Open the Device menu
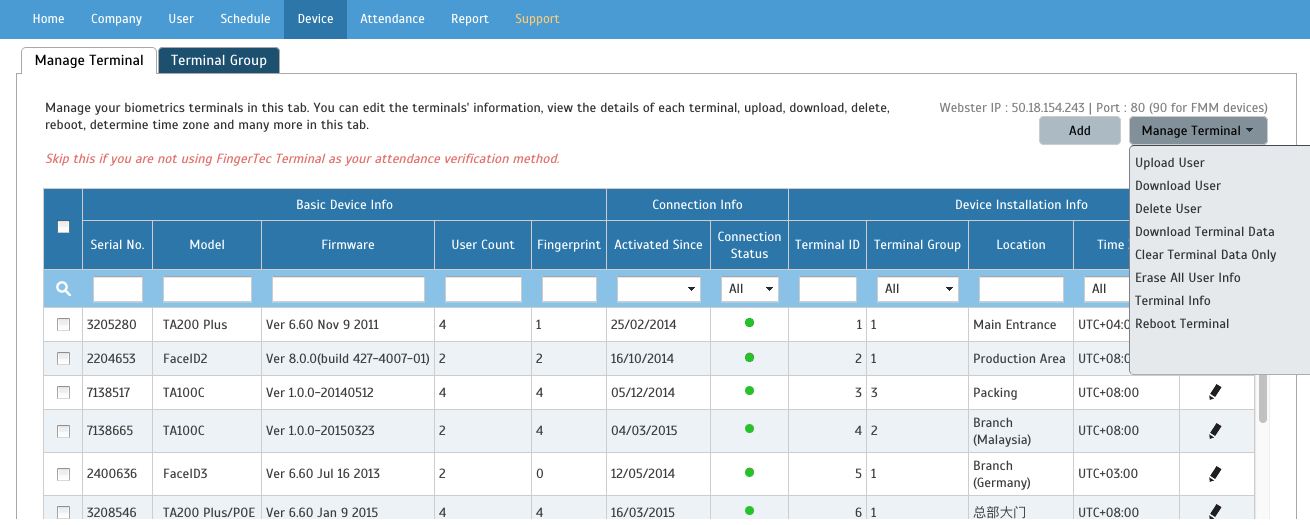 [315, 19]
